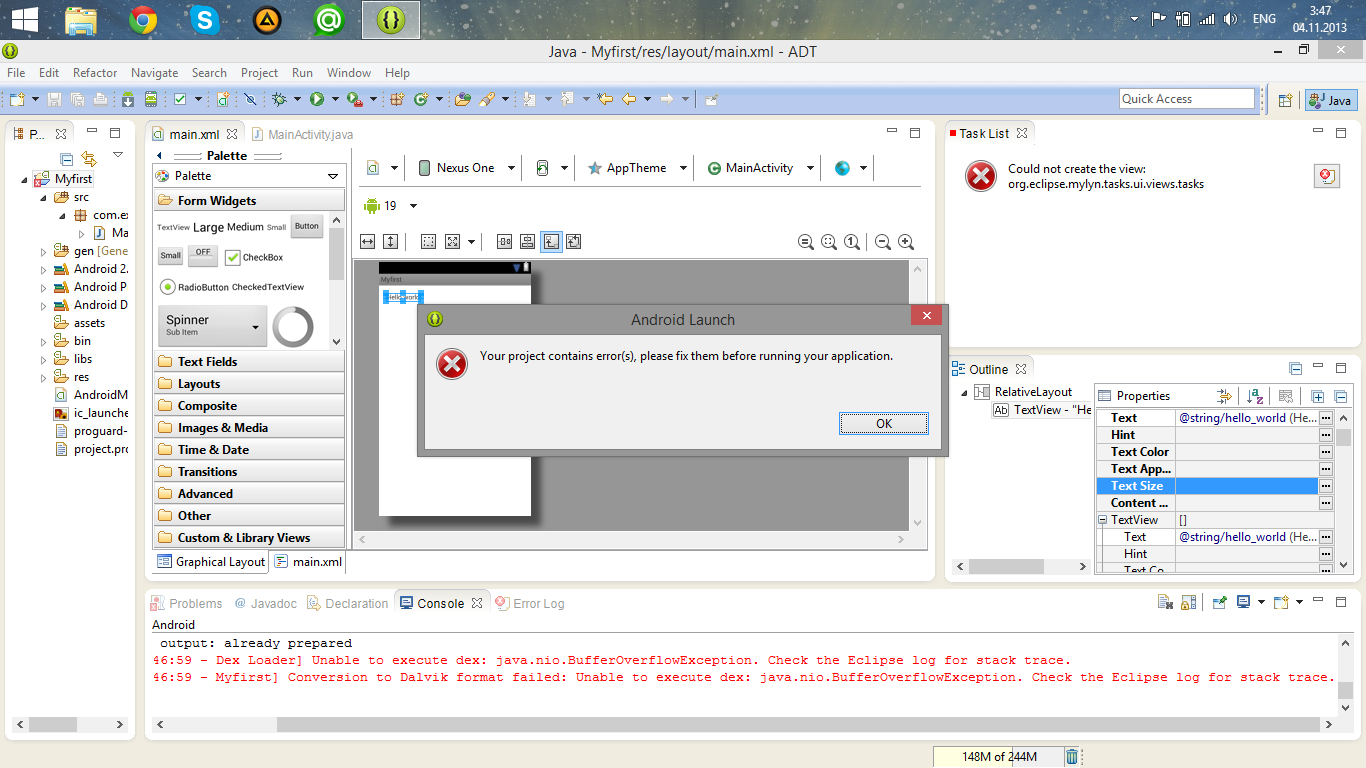Zoom out the layout canvas
This screenshot has width=1366, height=768.
coord(883,241)
